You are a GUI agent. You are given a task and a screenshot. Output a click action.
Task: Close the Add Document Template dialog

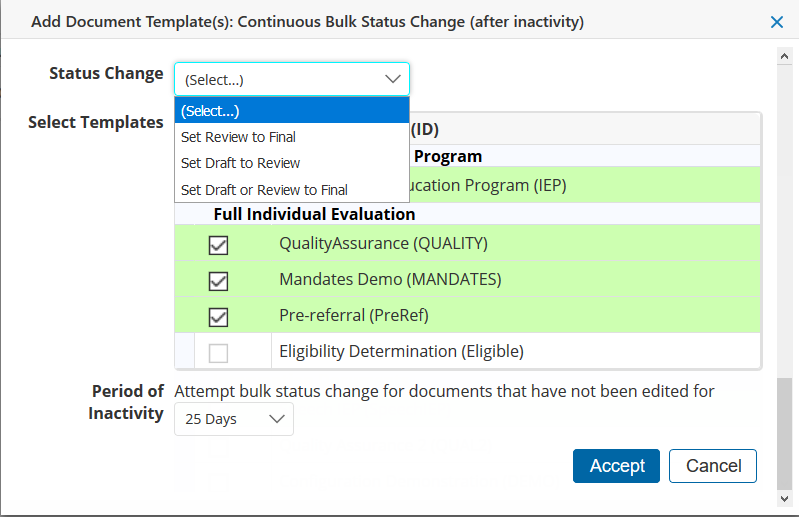click(777, 22)
